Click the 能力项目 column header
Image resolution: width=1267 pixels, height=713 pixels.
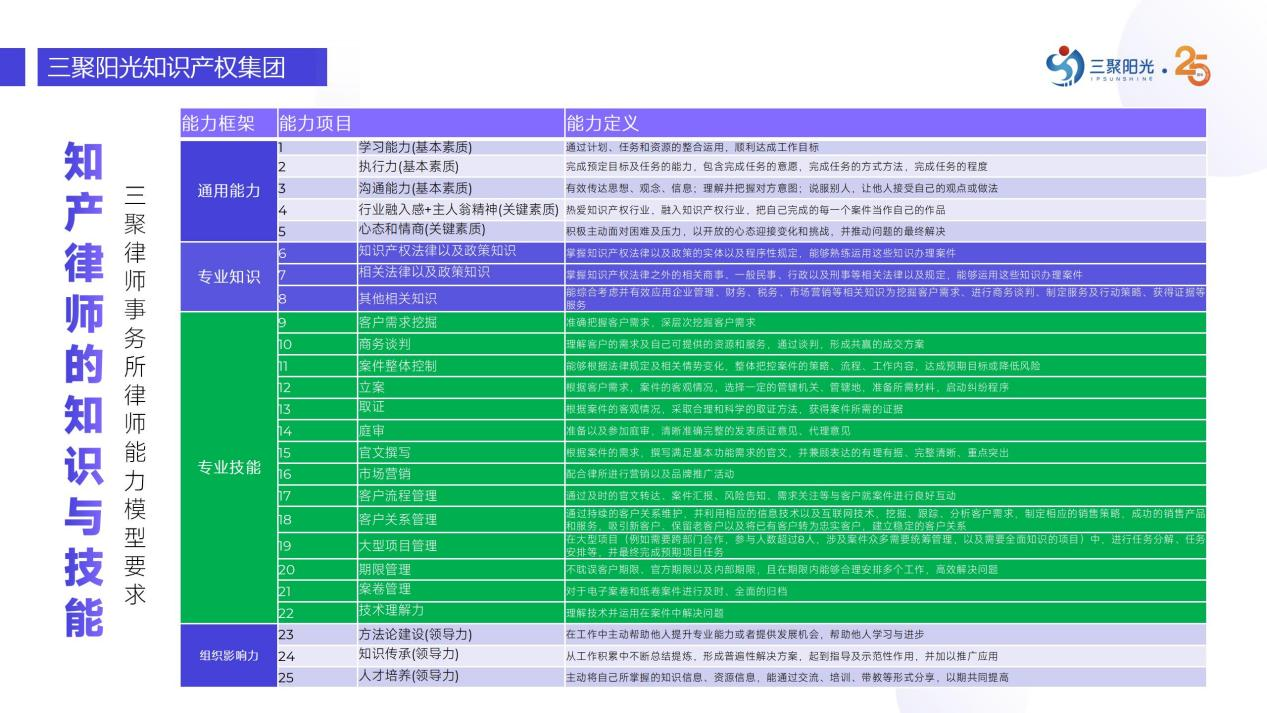pyautogui.click(x=420, y=124)
